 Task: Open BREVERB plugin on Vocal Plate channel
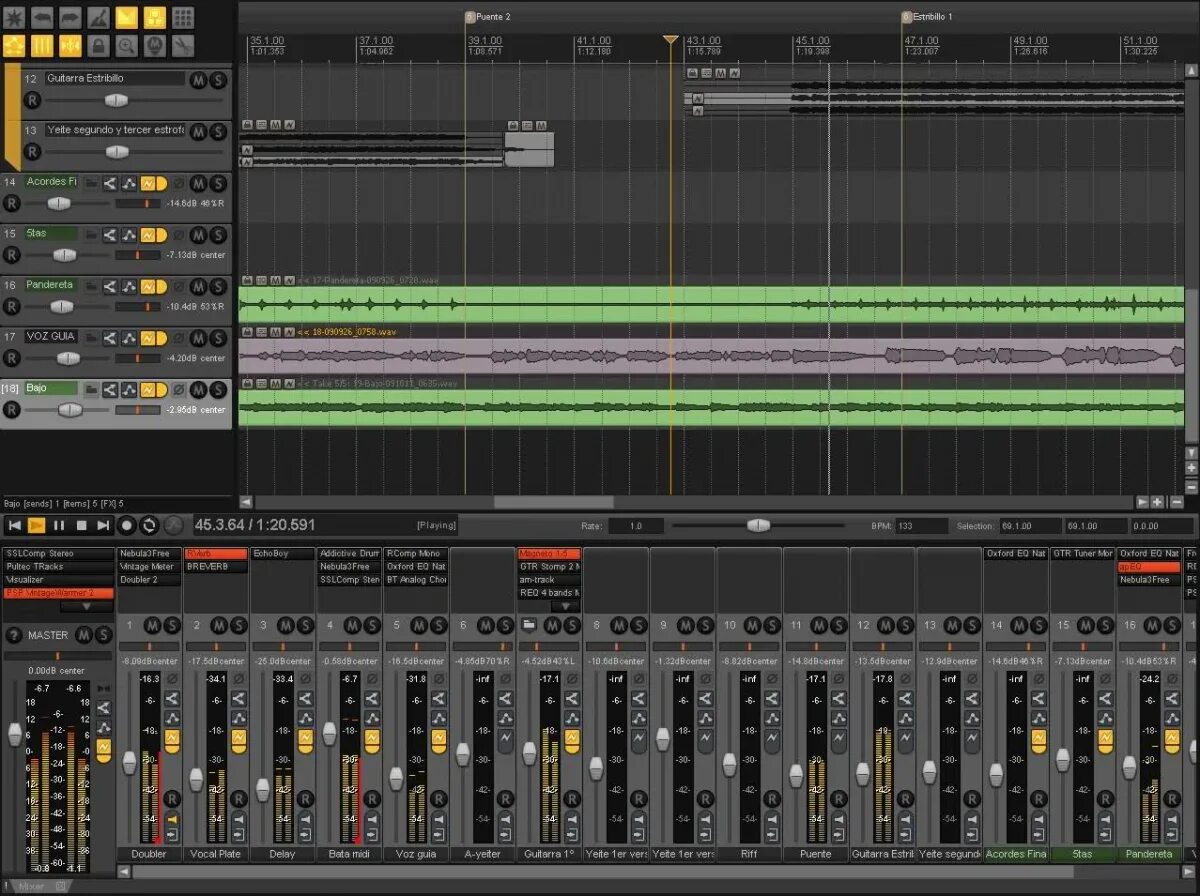pos(216,566)
